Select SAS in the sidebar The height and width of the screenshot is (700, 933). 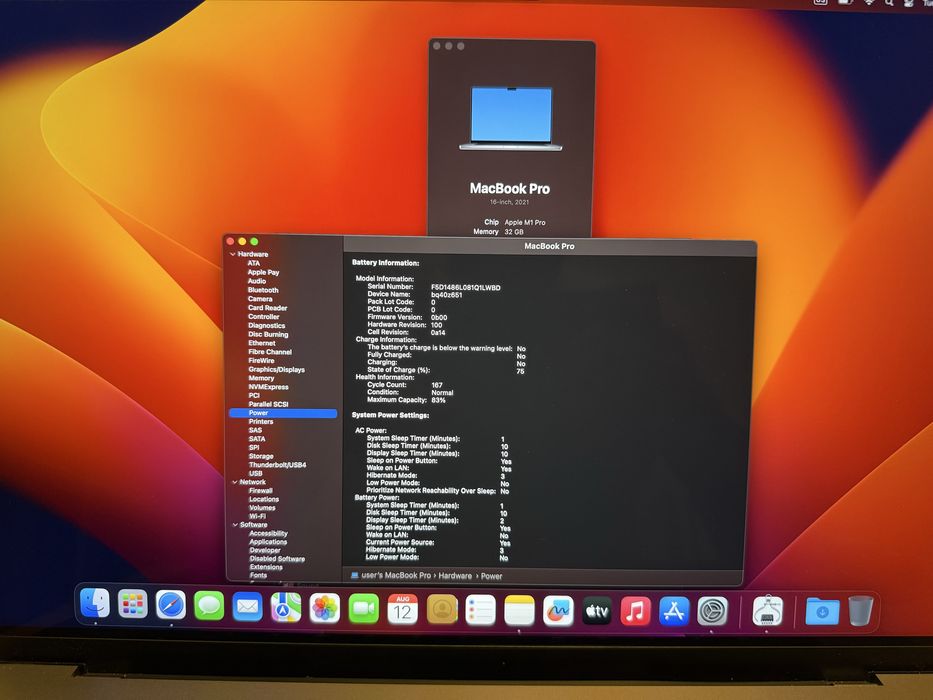click(x=255, y=430)
